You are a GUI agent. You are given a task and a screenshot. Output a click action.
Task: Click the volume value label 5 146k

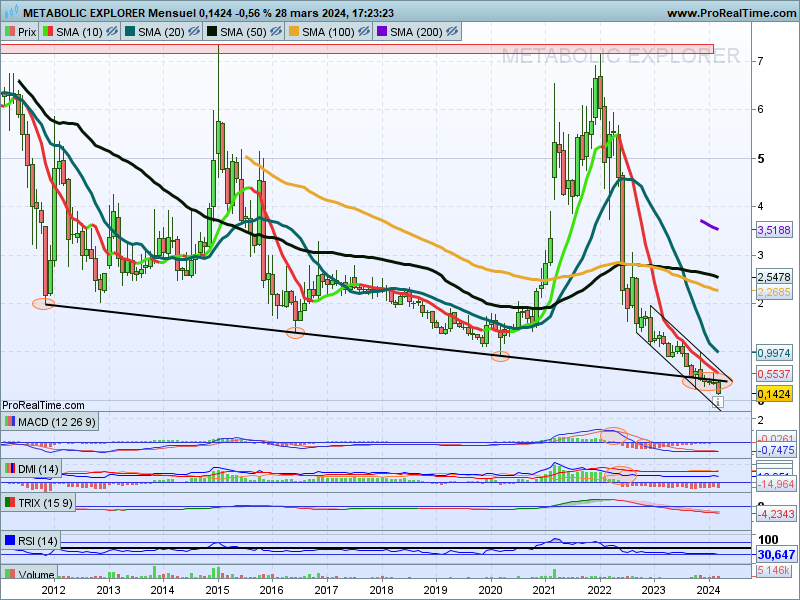coord(774,570)
